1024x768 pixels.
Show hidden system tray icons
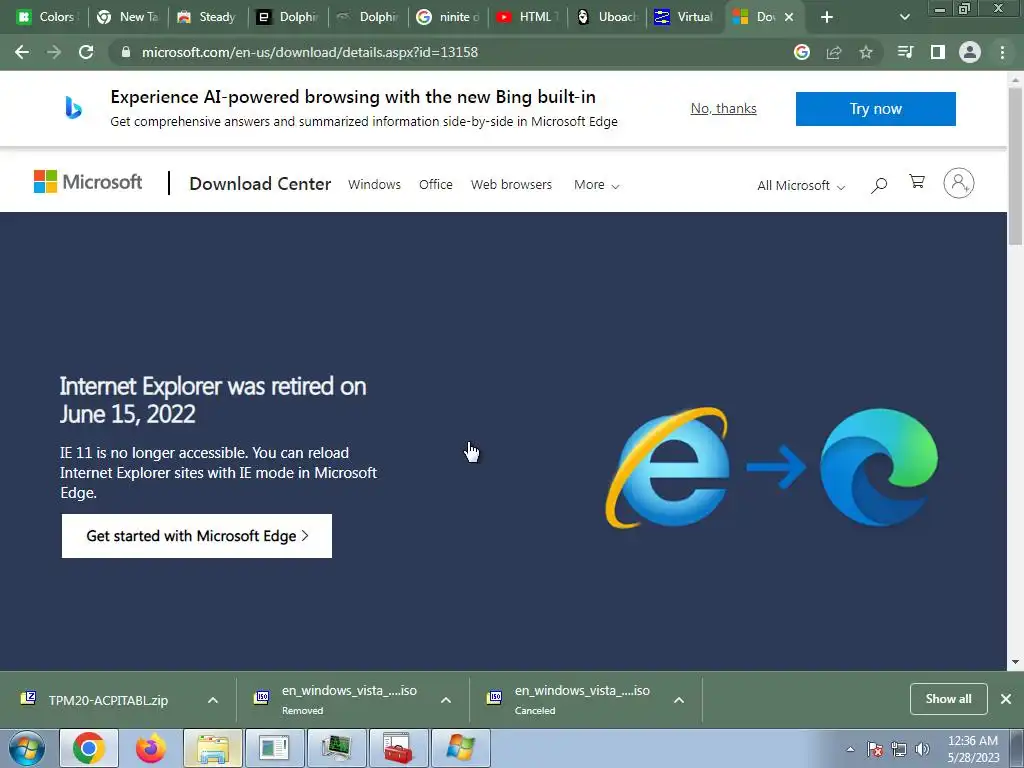[850, 749]
